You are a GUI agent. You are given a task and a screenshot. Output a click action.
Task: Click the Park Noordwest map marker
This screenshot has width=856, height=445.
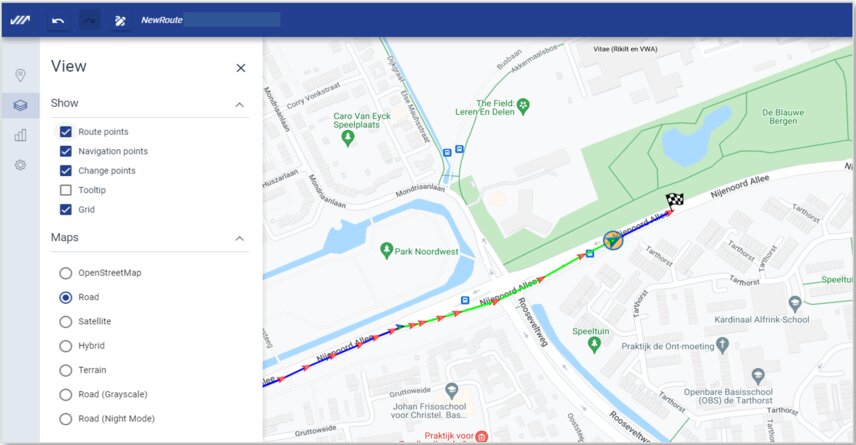(387, 248)
